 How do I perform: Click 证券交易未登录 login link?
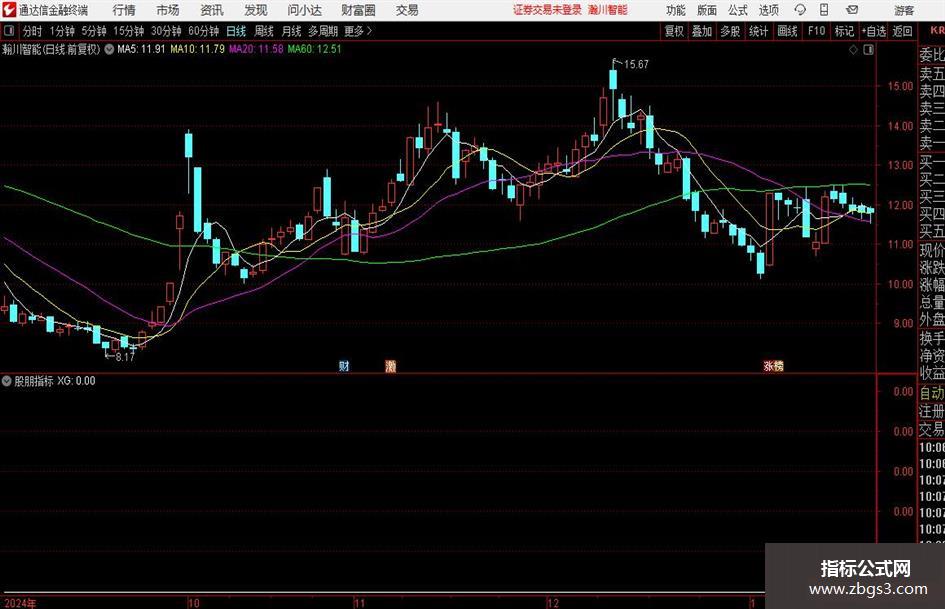click(x=548, y=10)
